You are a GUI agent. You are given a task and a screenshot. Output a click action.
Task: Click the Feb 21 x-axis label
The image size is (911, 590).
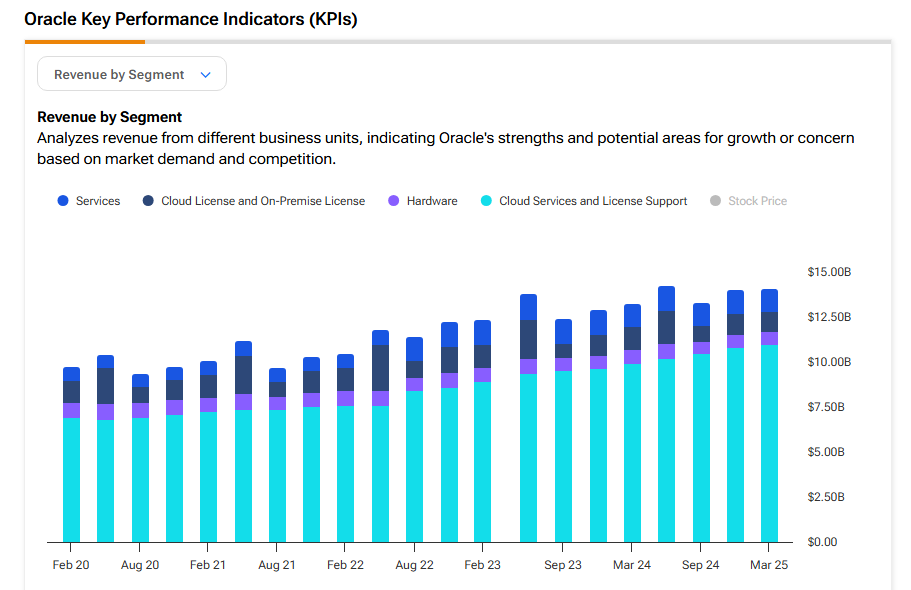[207, 565]
